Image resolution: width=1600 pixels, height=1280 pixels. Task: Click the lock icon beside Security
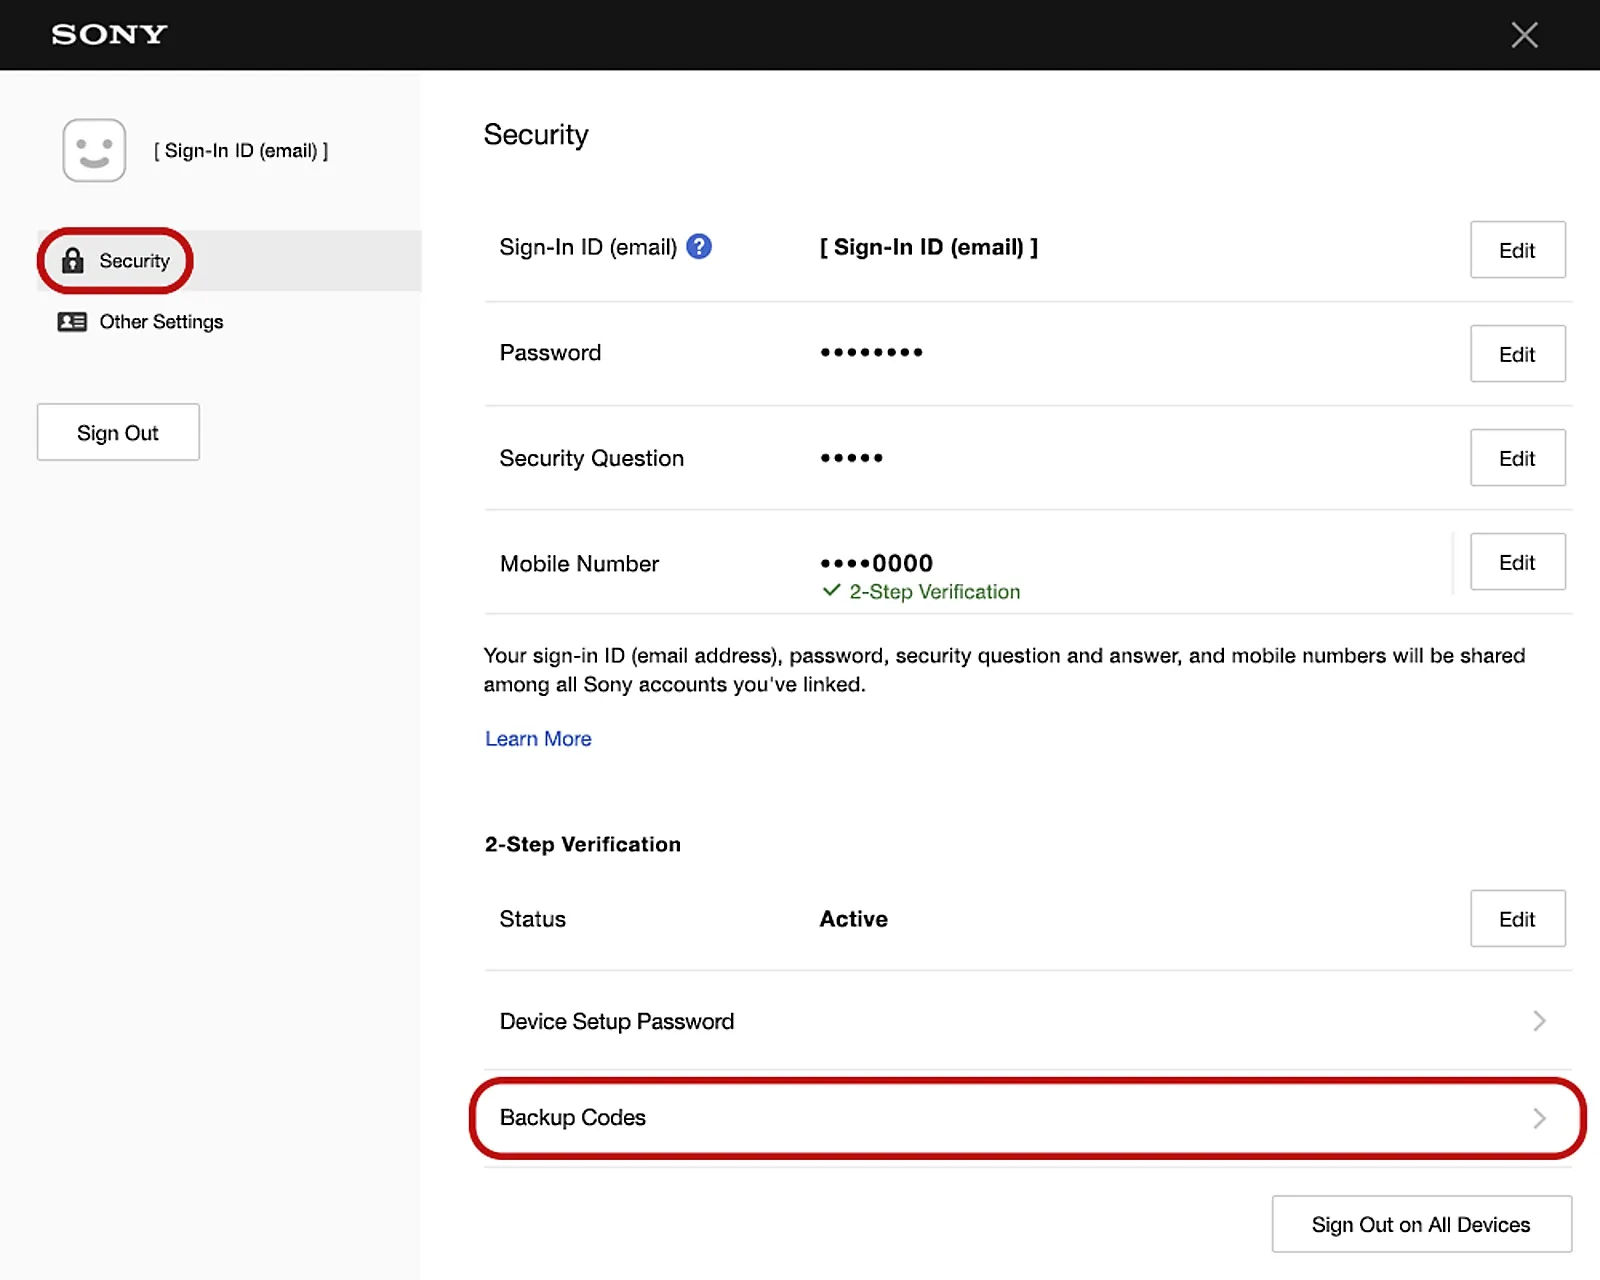[73, 261]
